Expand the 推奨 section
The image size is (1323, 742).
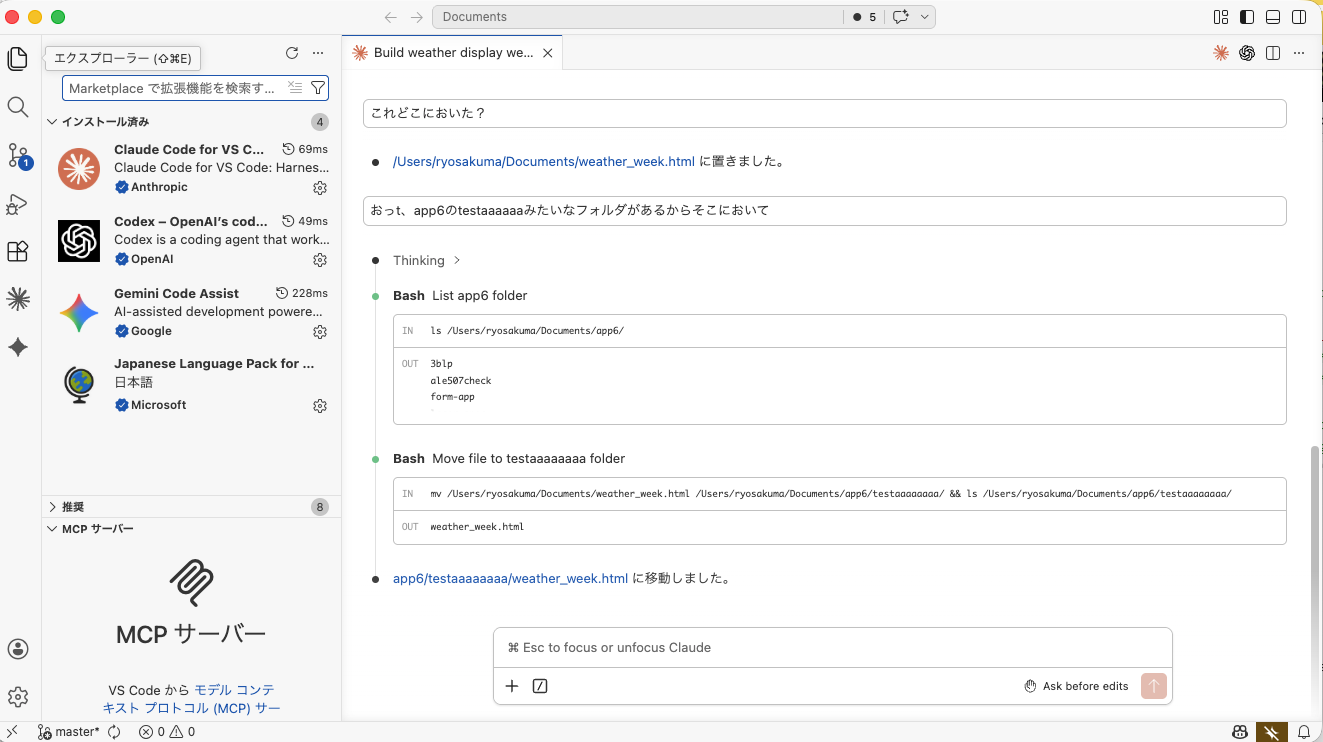point(72,507)
